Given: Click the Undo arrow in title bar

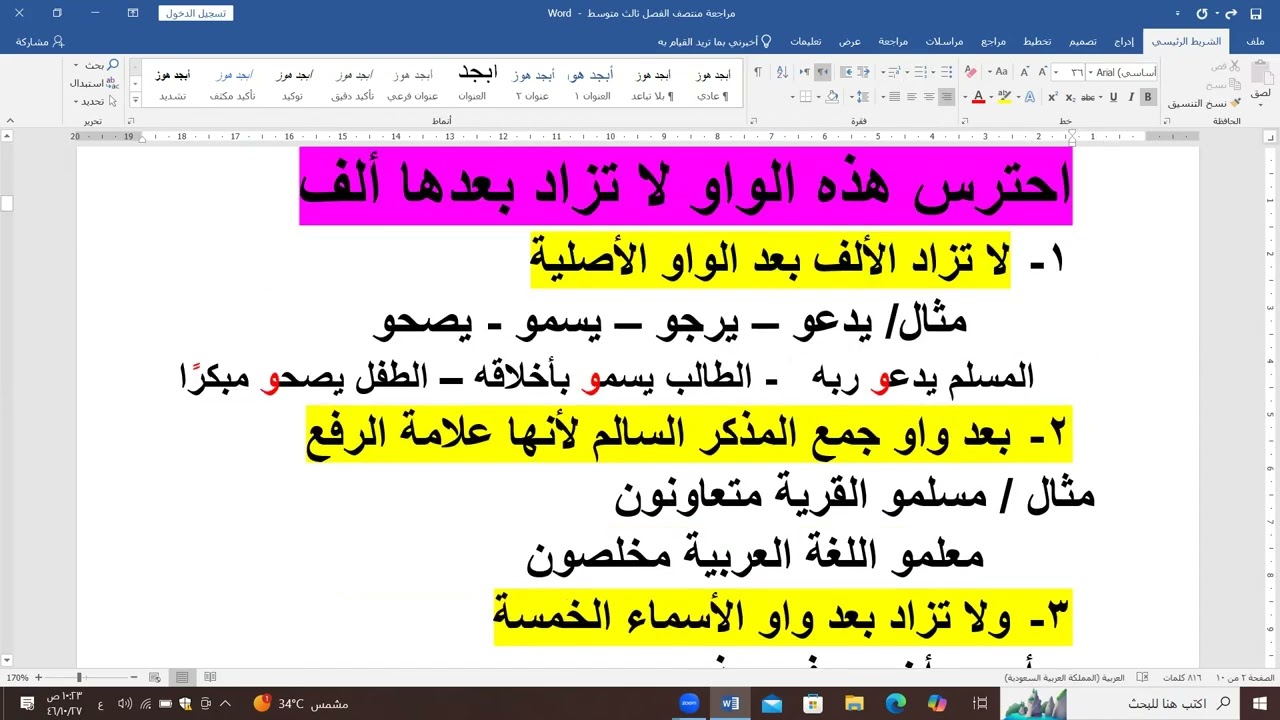Looking at the screenshot, I should pyautogui.click(x=1230, y=13).
